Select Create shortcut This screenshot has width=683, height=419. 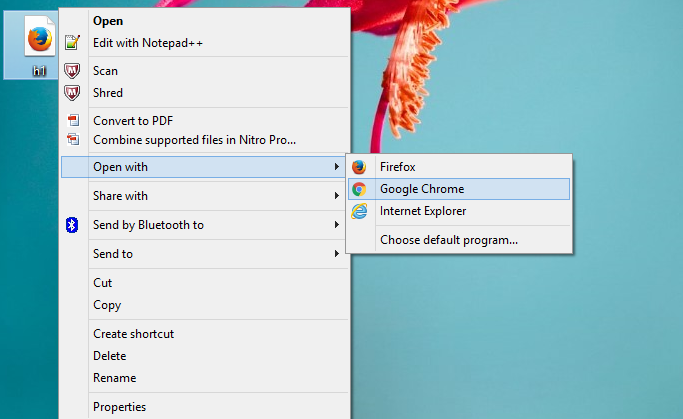[205, 334]
